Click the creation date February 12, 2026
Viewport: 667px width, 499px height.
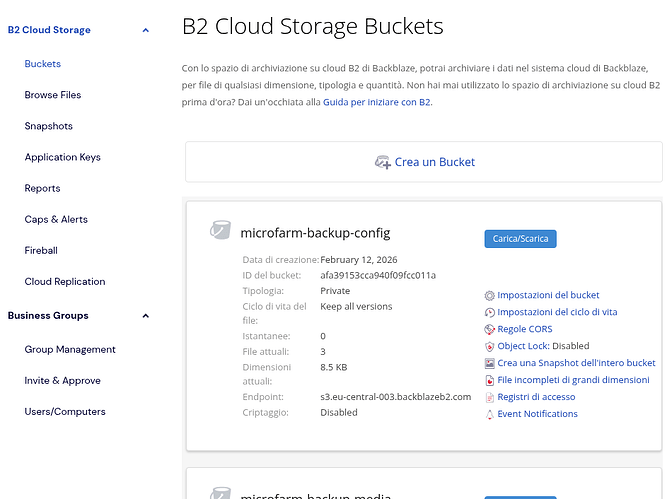coord(359,260)
